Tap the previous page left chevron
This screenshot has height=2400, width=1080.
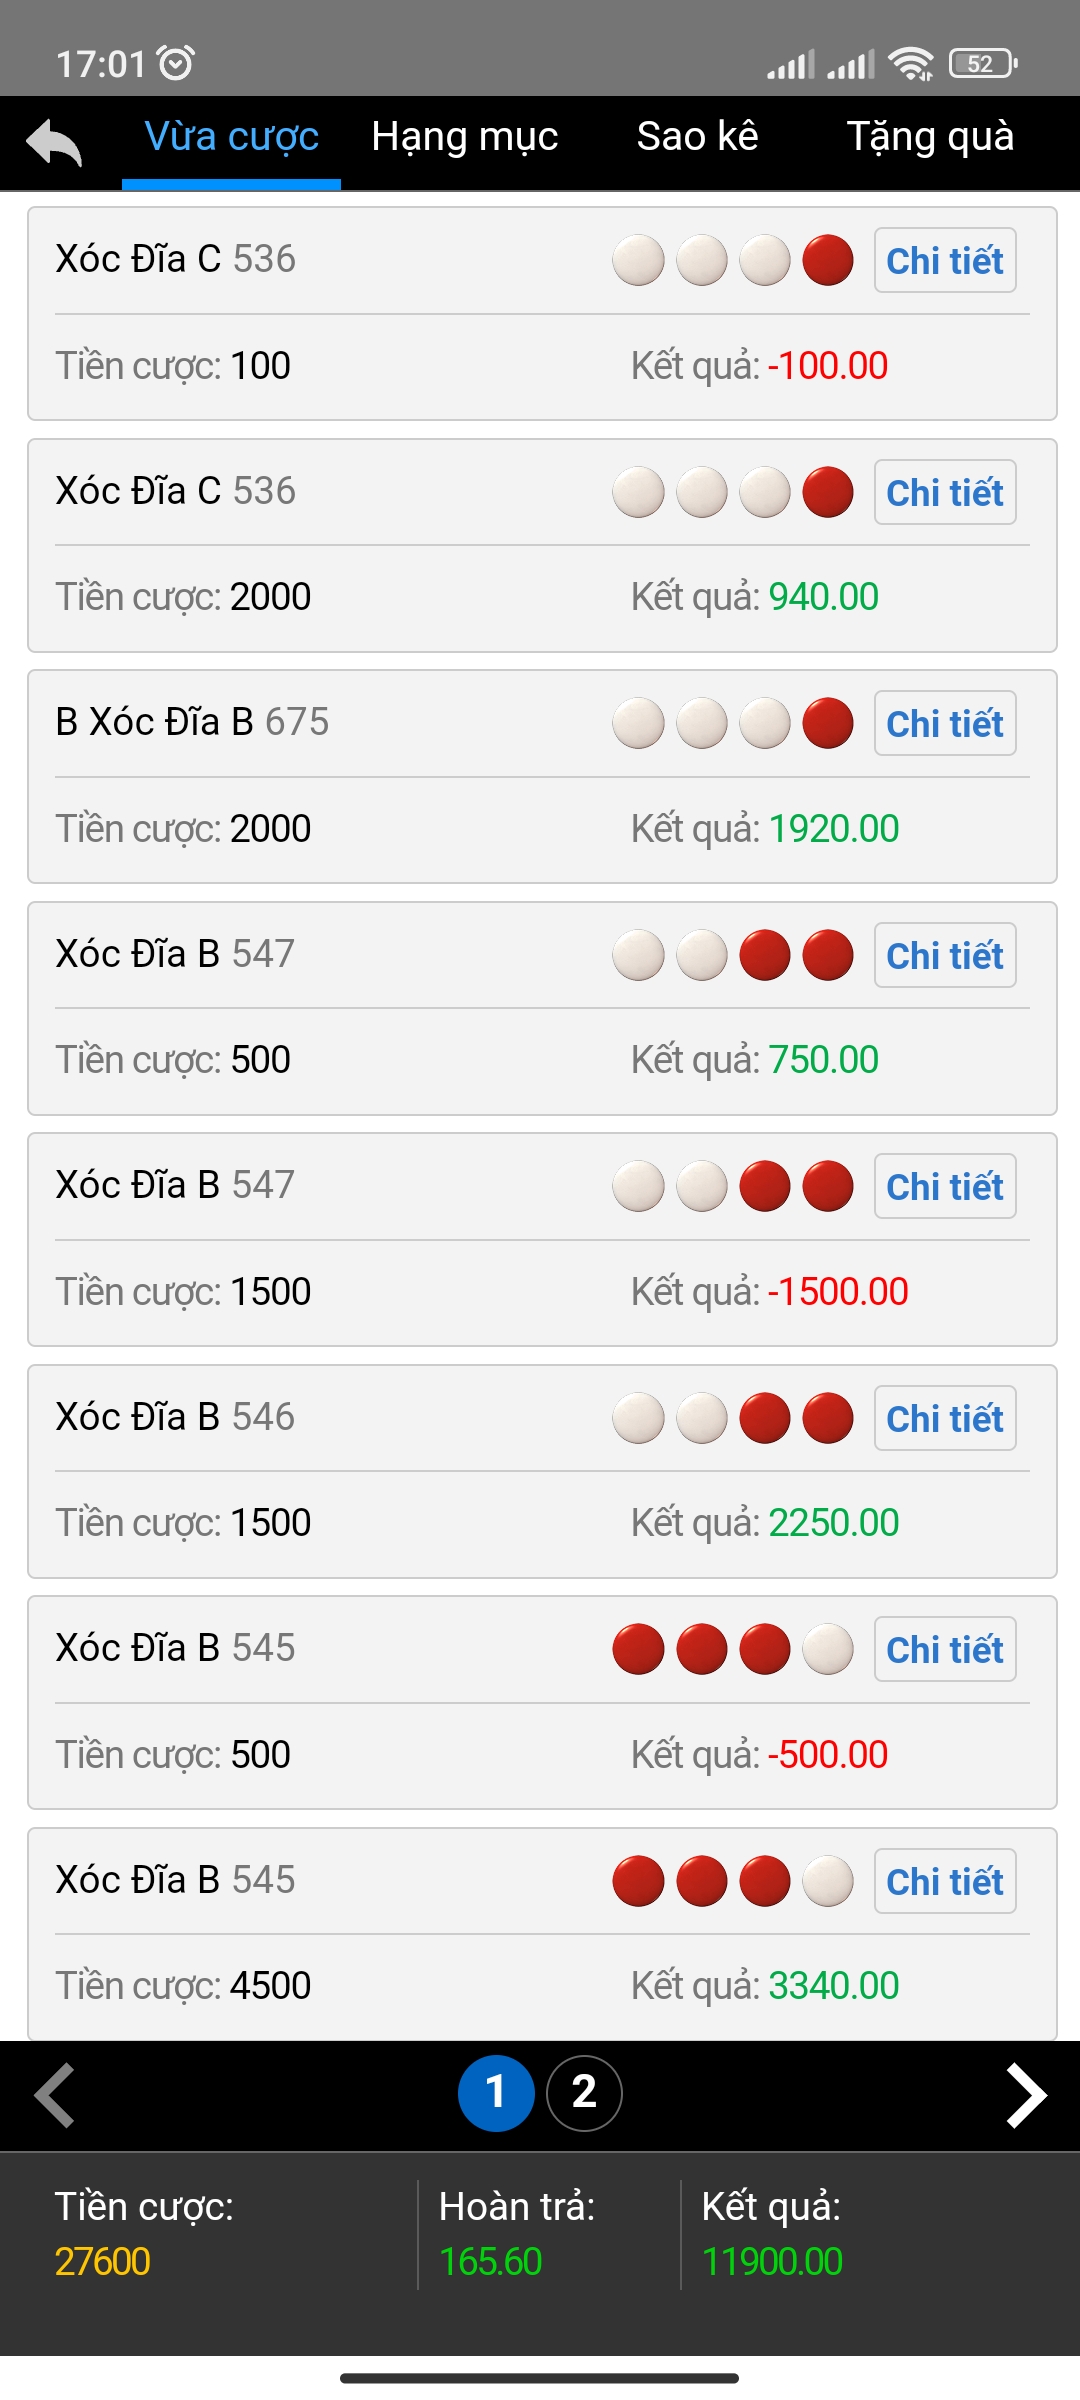(55, 2095)
